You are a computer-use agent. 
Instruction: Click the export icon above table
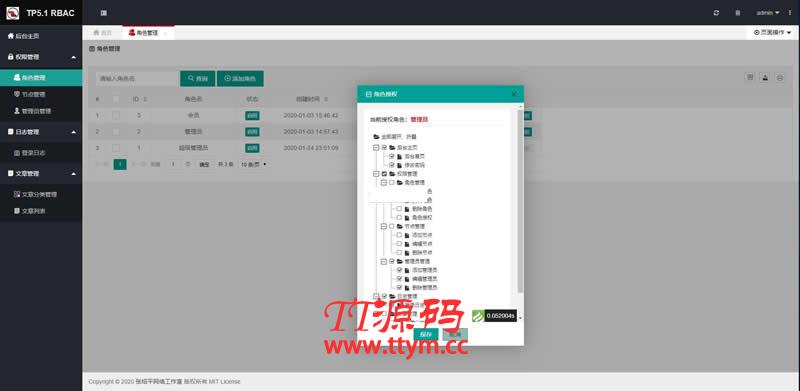point(765,78)
